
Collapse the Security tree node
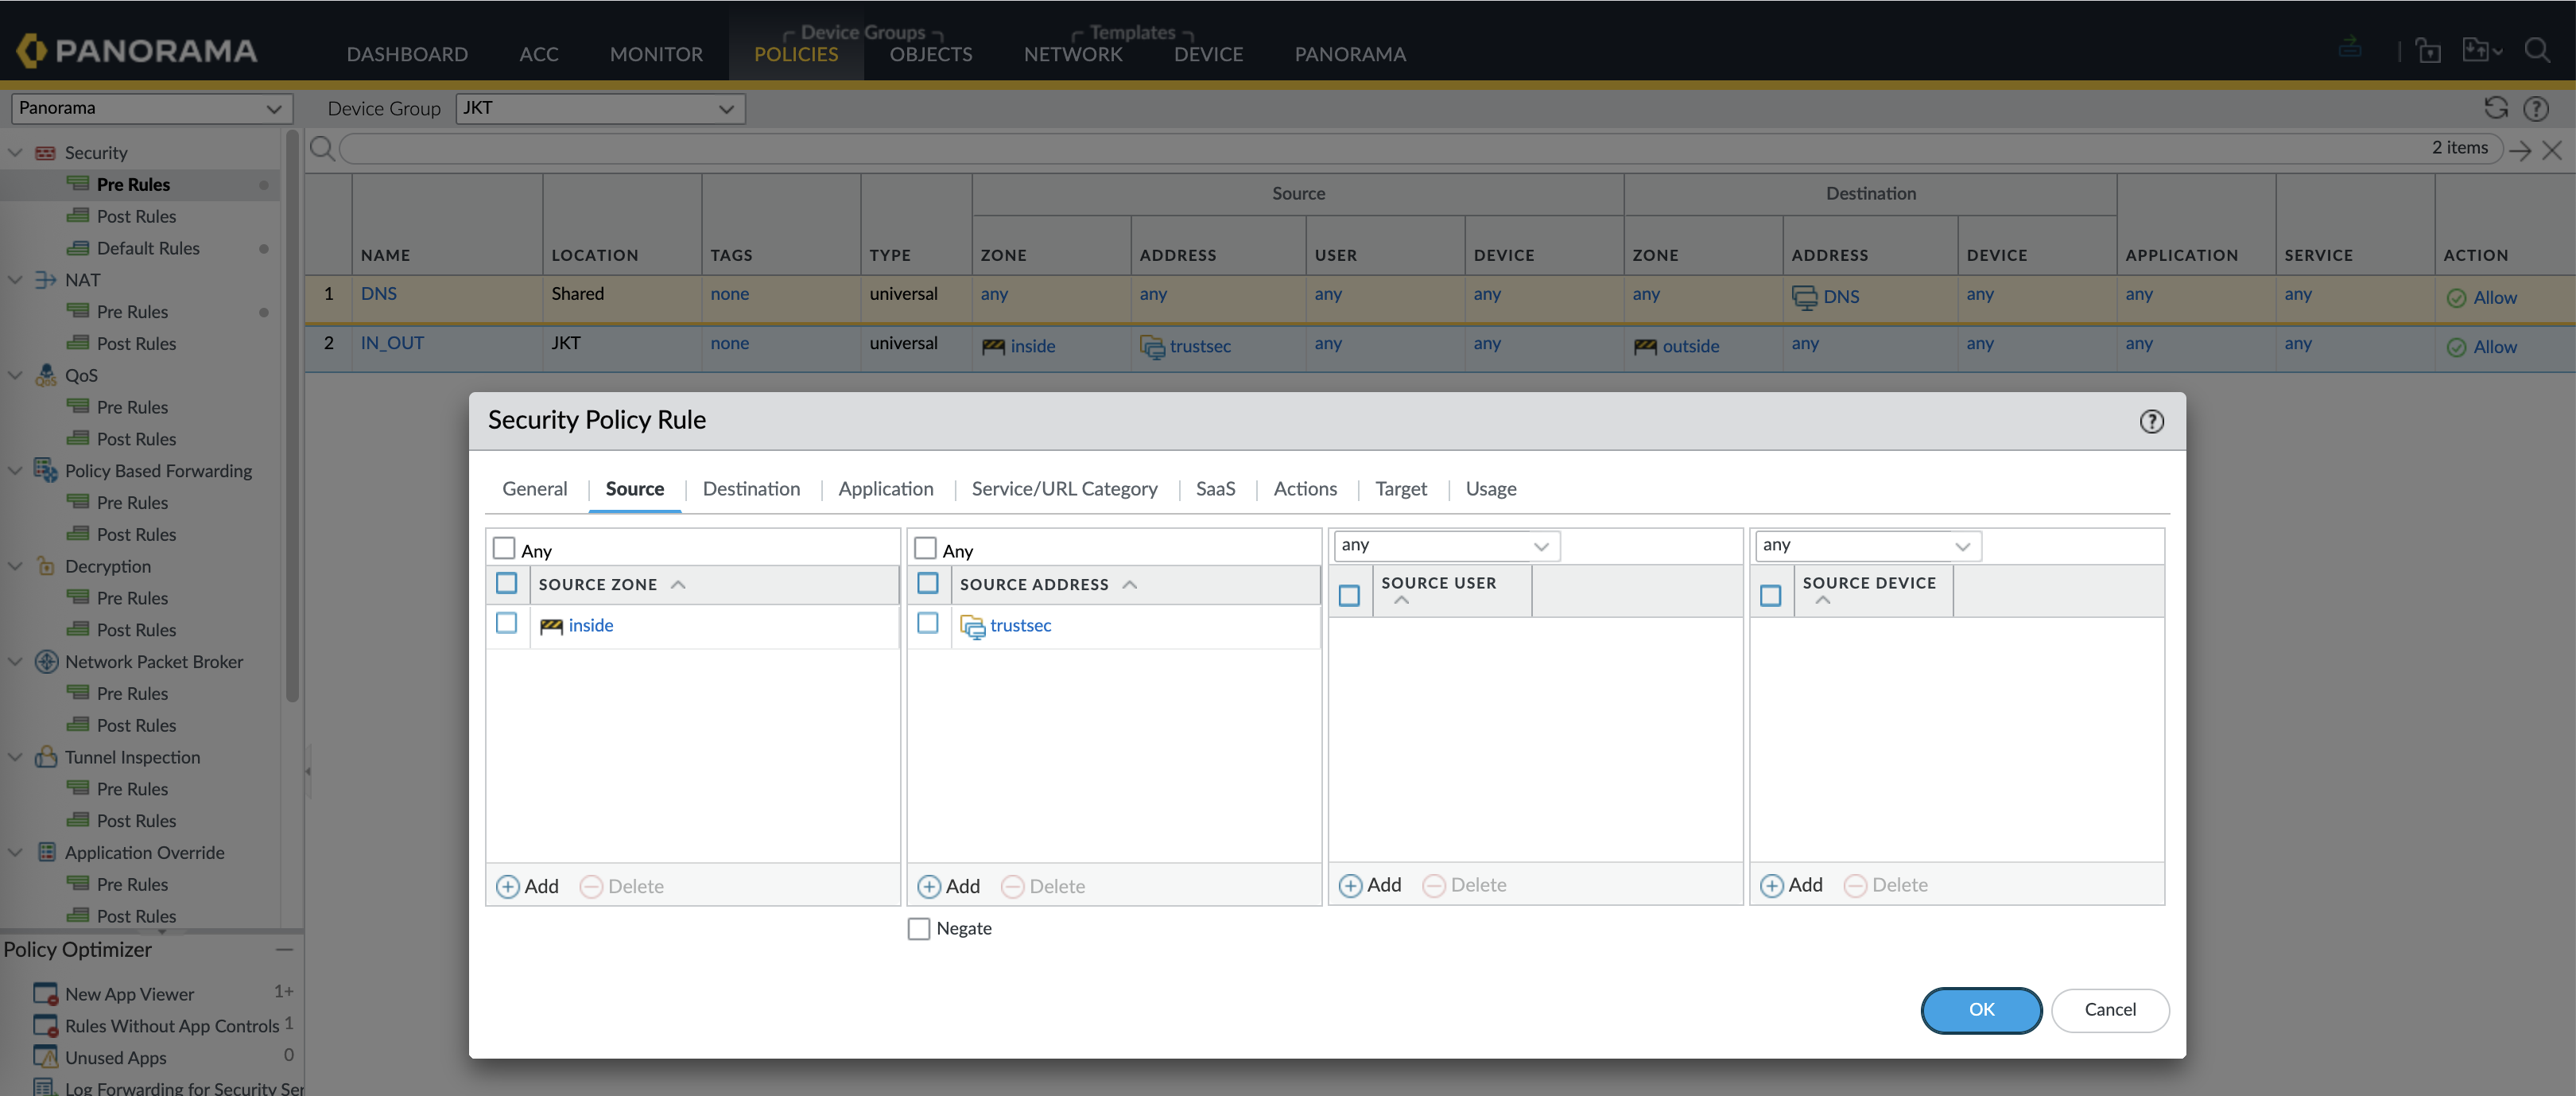[15, 153]
